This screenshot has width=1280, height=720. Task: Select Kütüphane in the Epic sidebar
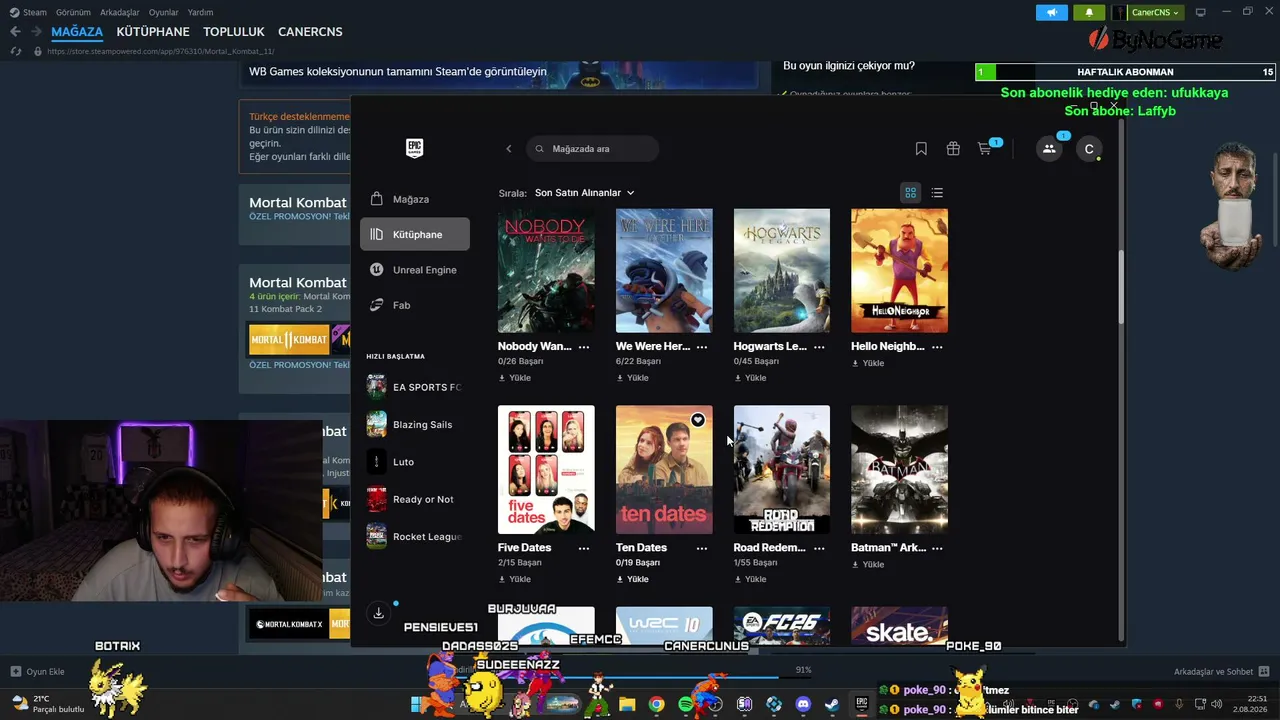click(x=415, y=234)
